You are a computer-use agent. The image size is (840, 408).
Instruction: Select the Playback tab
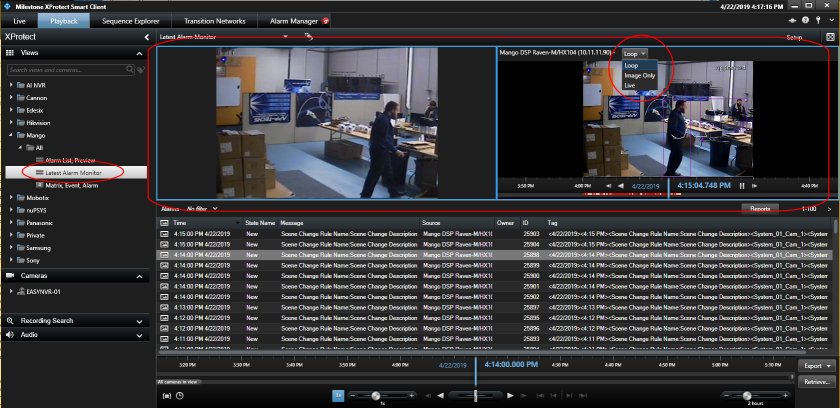(x=64, y=21)
